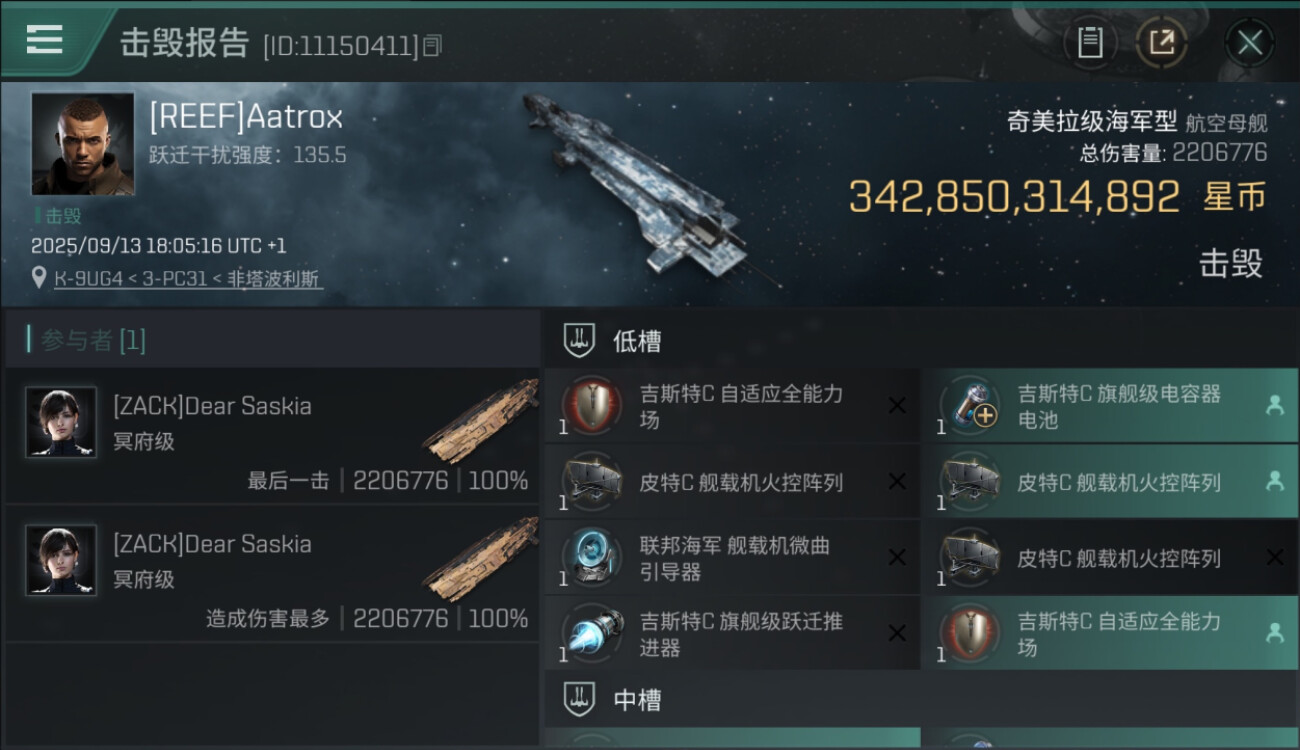Click the location pin icon

tap(39, 278)
